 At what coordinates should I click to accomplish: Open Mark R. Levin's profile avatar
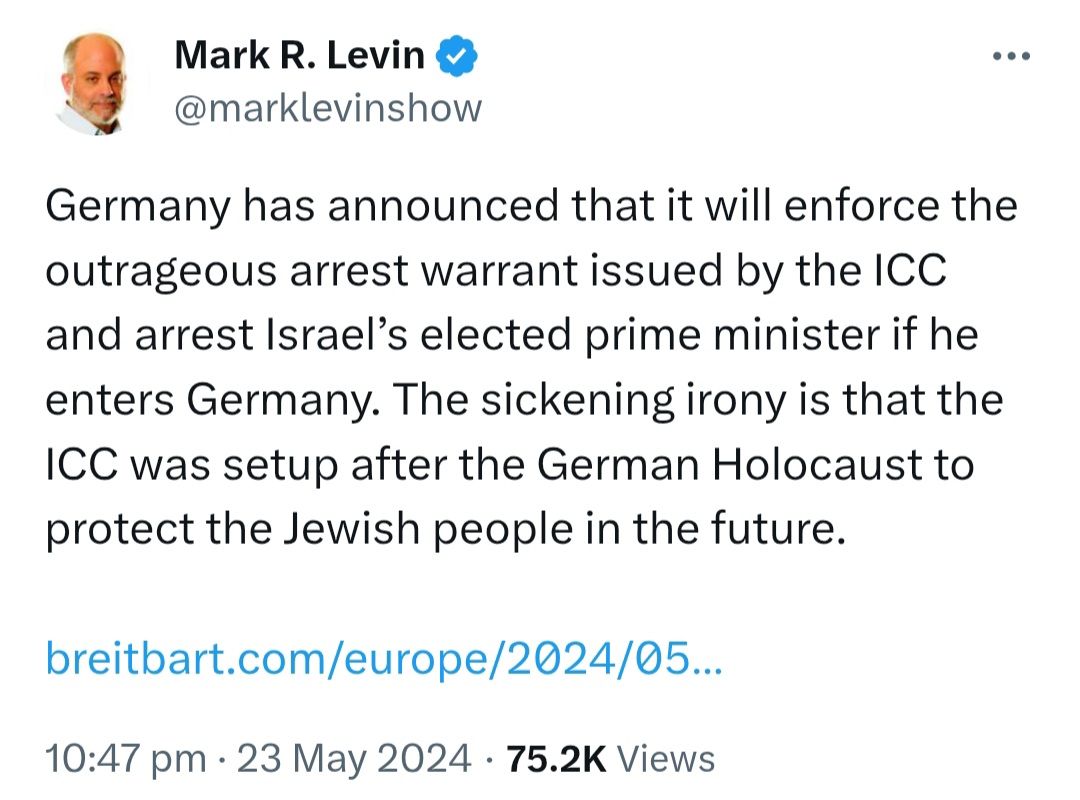[x=94, y=83]
